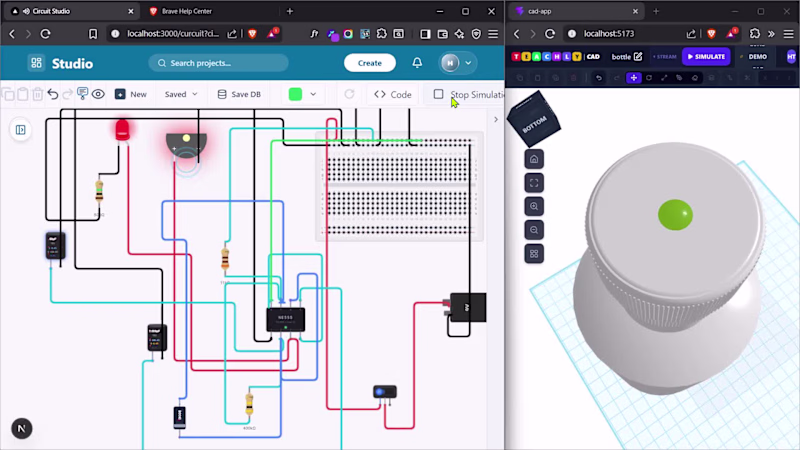Open the user avatar dropdown
Image resolution: width=800 pixels, height=450 pixels.
pos(457,63)
